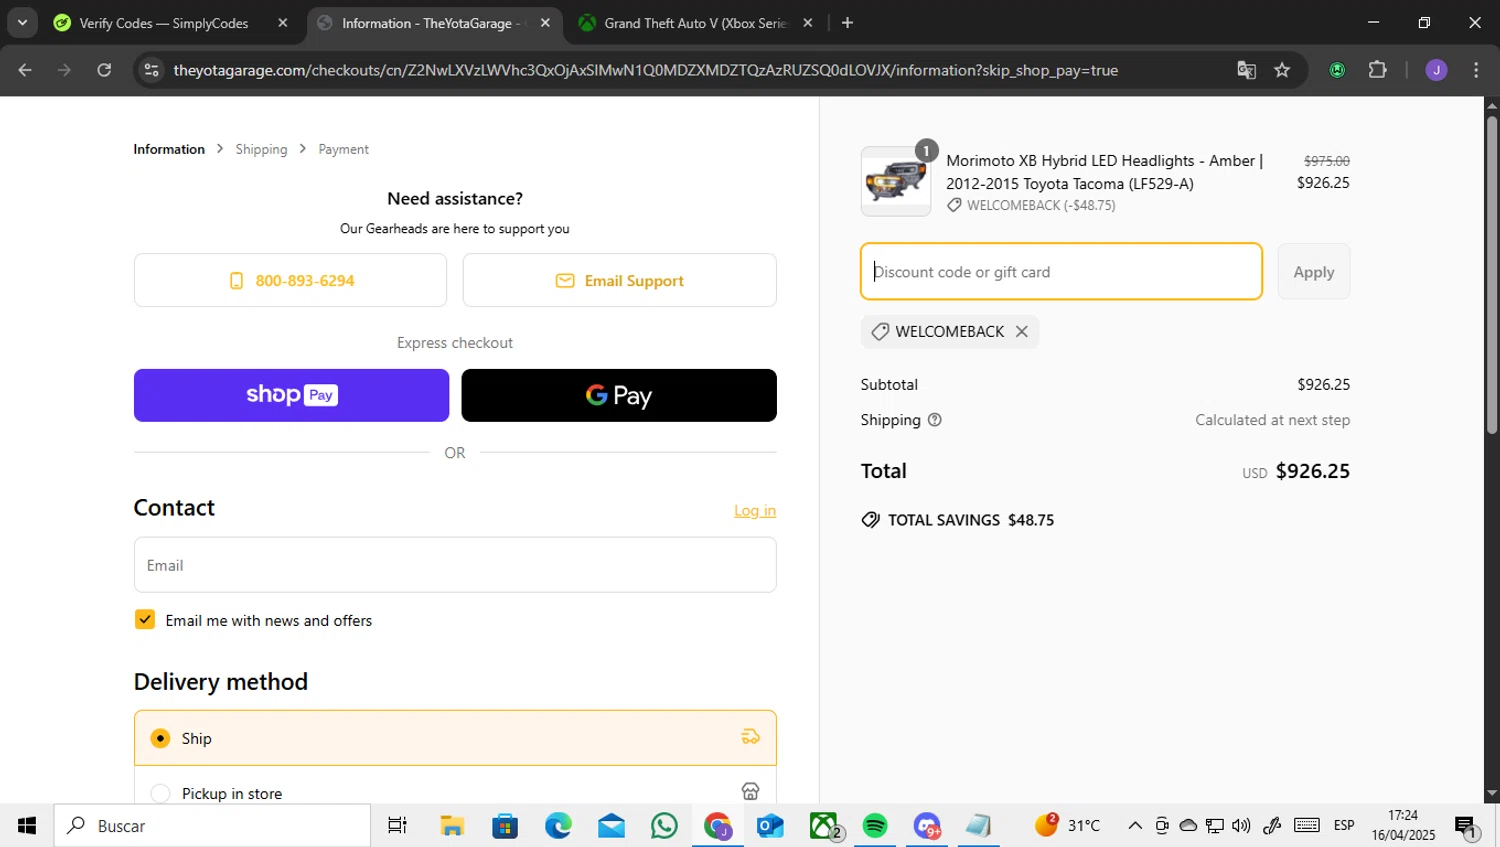Select the Ship delivery method
This screenshot has height=847, width=1500.
(455, 738)
